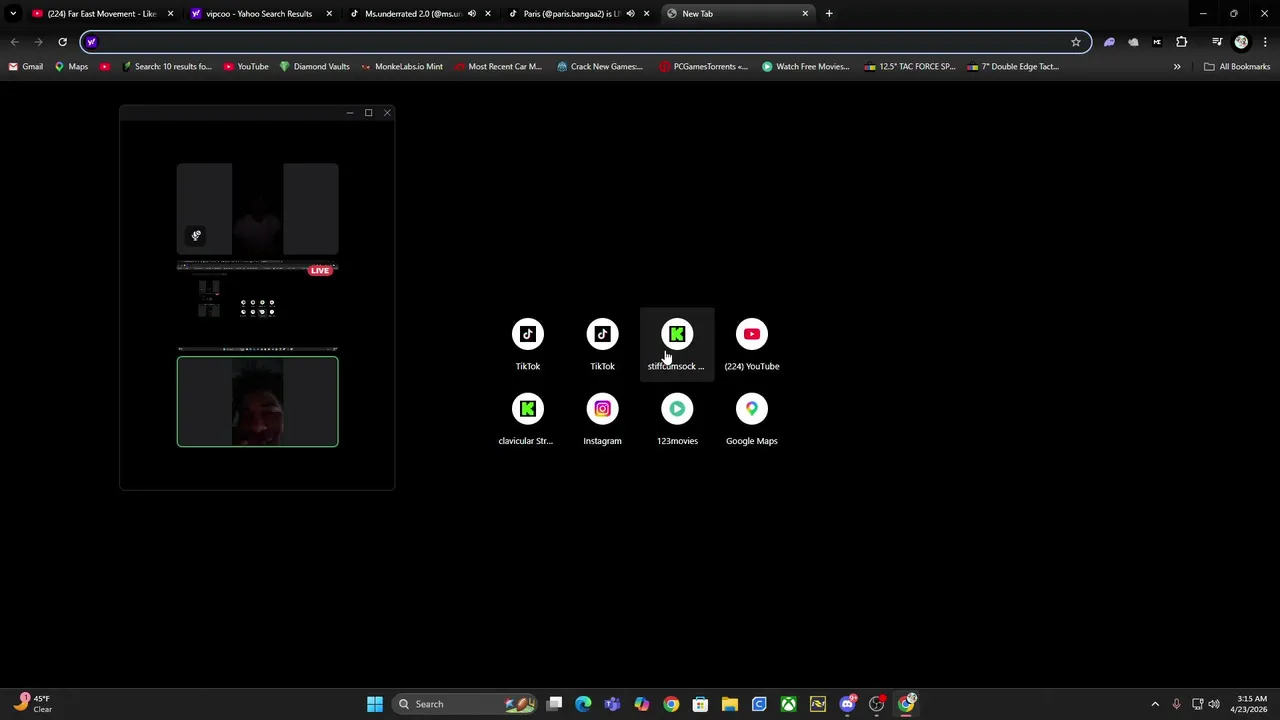Reload the page with the refresh button
1280x720 pixels.
pos(62,42)
